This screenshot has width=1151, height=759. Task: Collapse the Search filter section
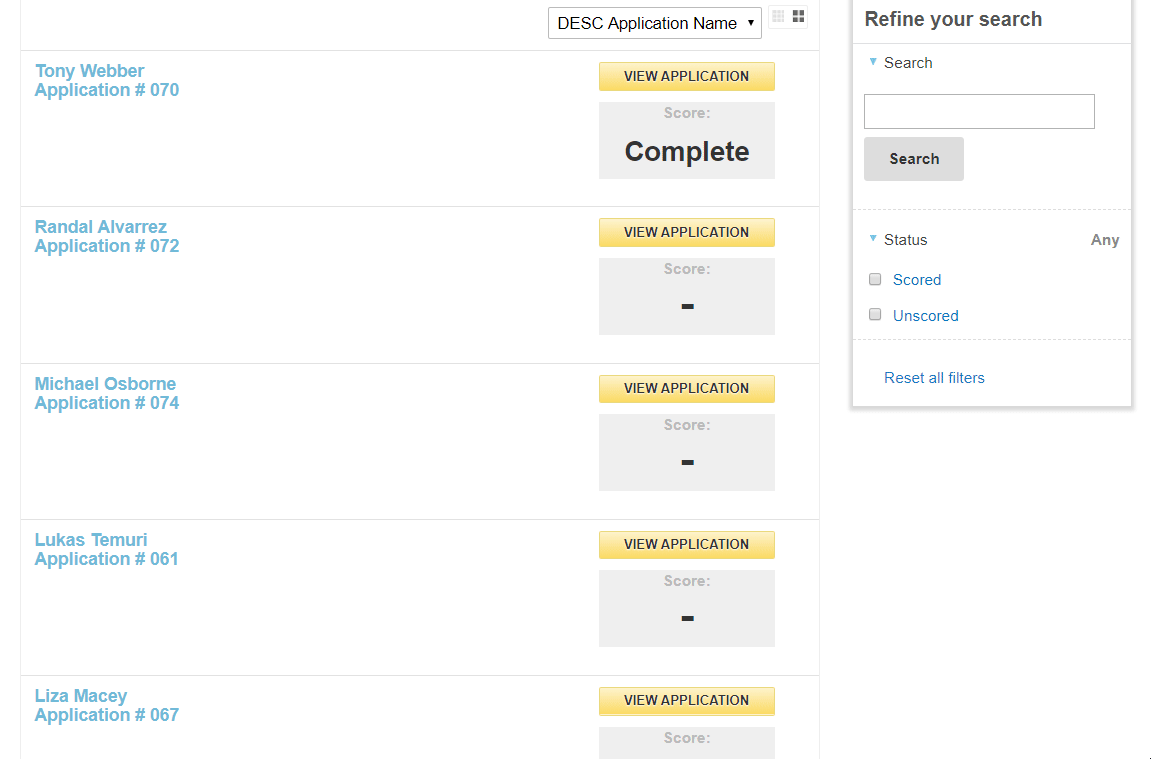[874, 62]
